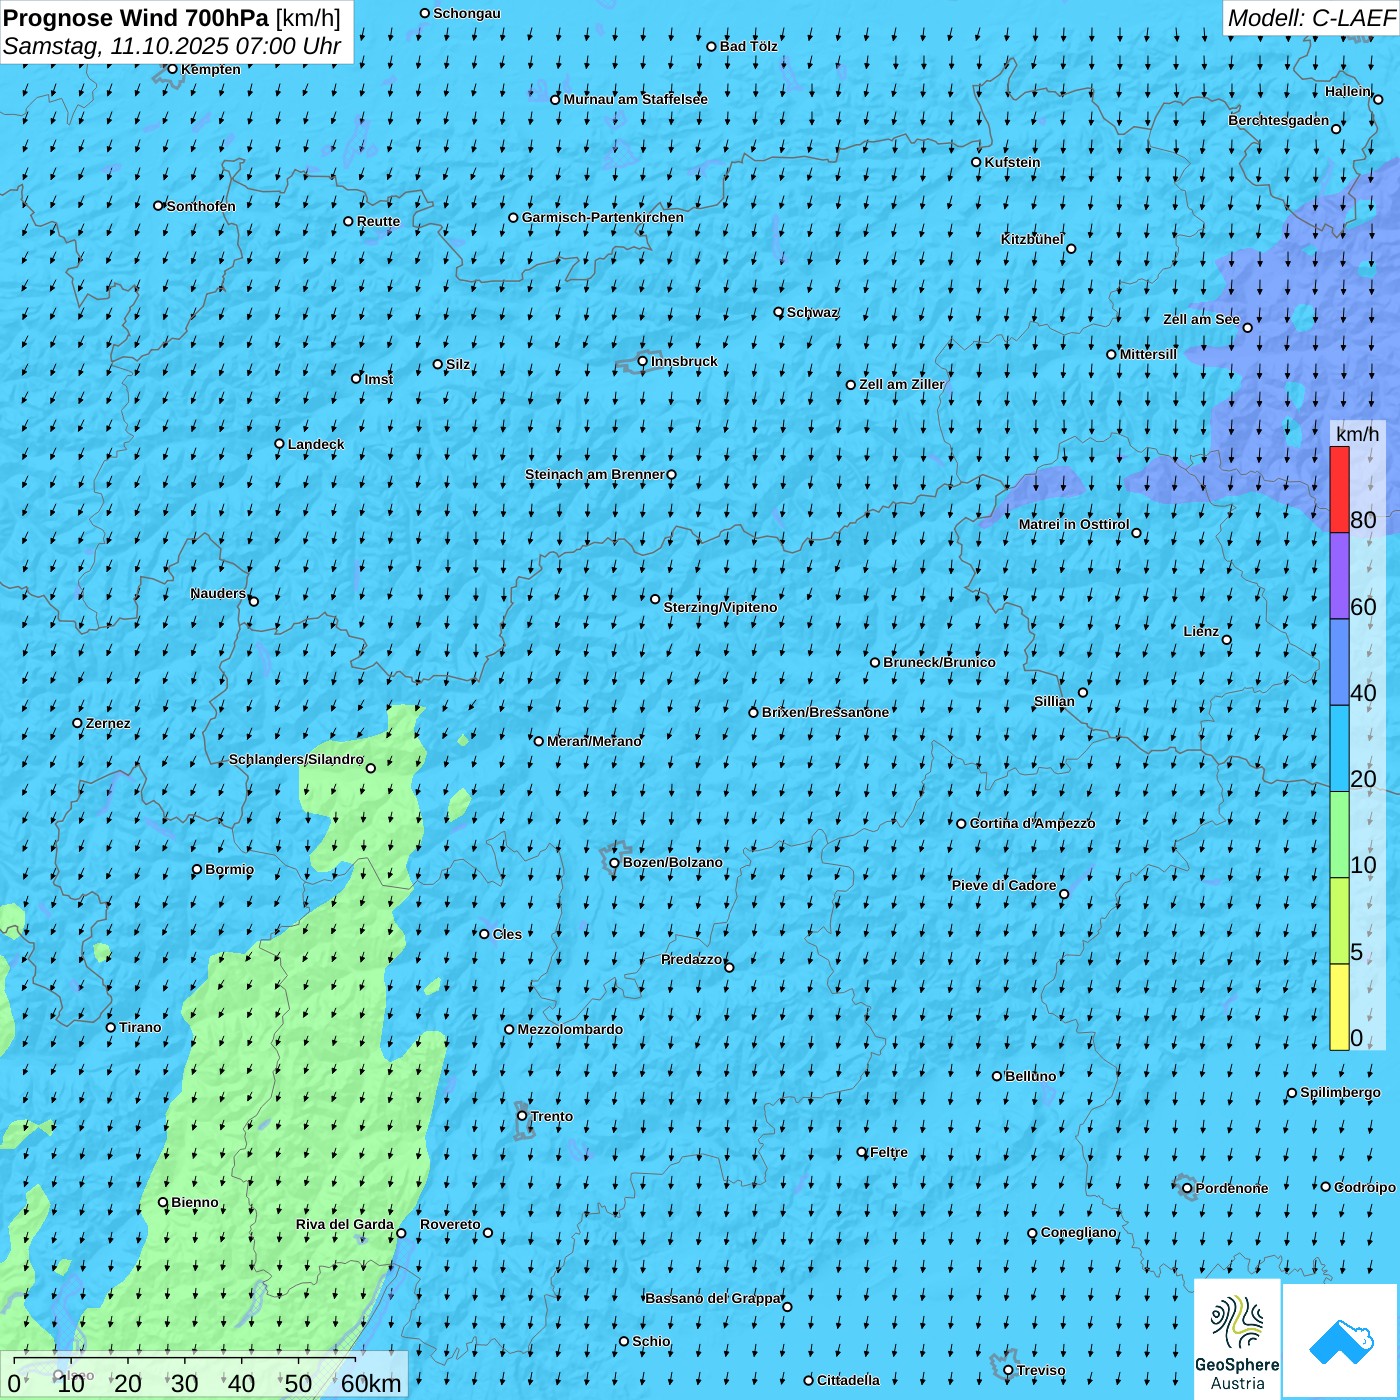
Task: Click the Garmisch-Partenkirchen label
Action: click(603, 217)
